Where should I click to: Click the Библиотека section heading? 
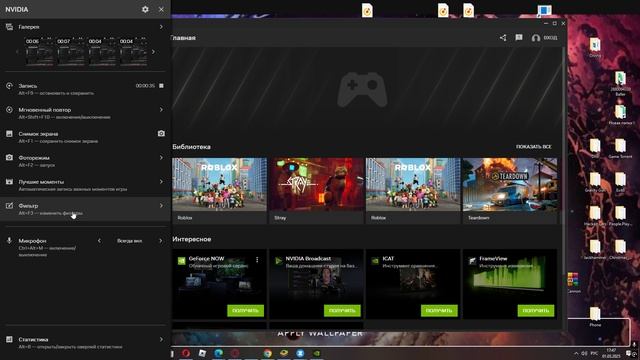click(191, 147)
